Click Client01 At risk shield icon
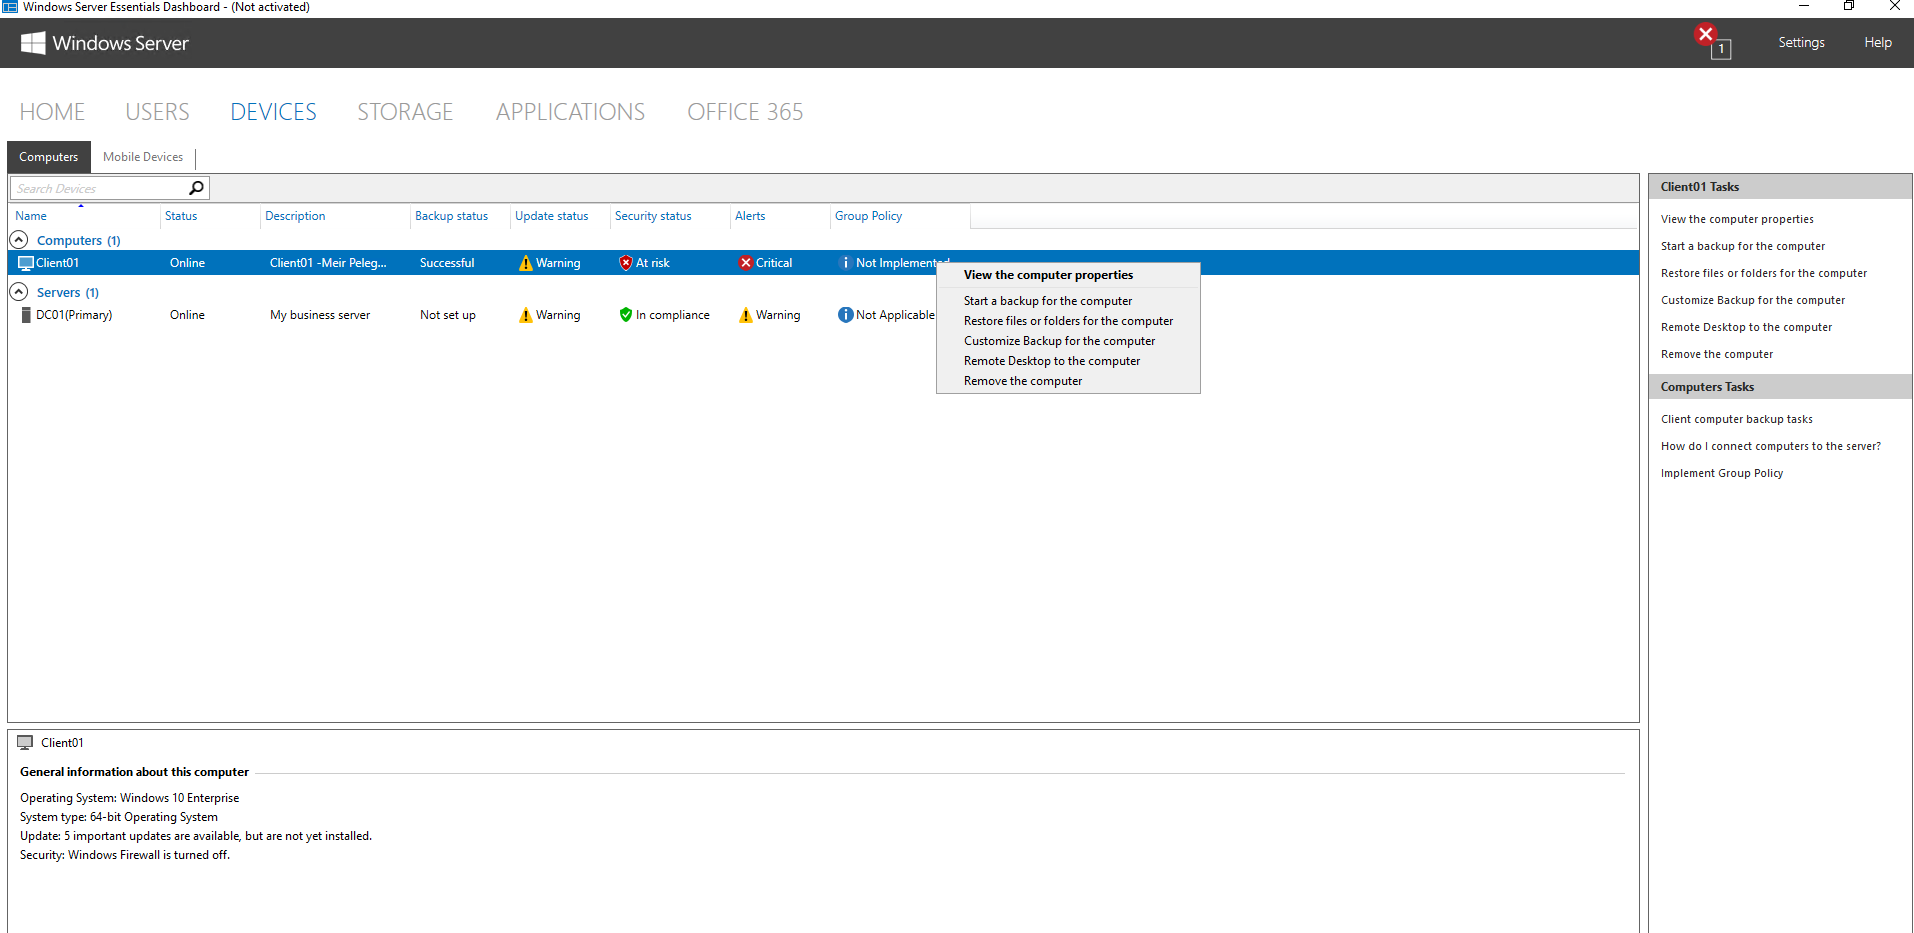The width and height of the screenshot is (1914, 933). click(626, 263)
